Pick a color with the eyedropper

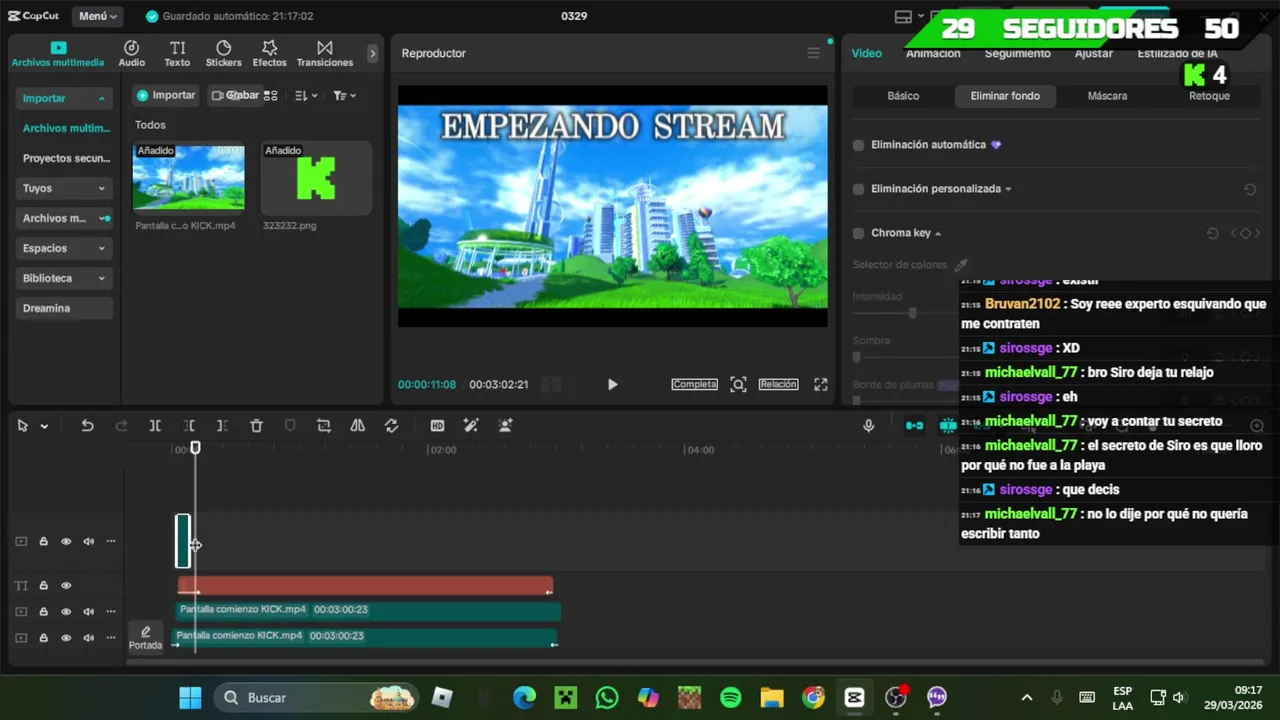[961, 265]
